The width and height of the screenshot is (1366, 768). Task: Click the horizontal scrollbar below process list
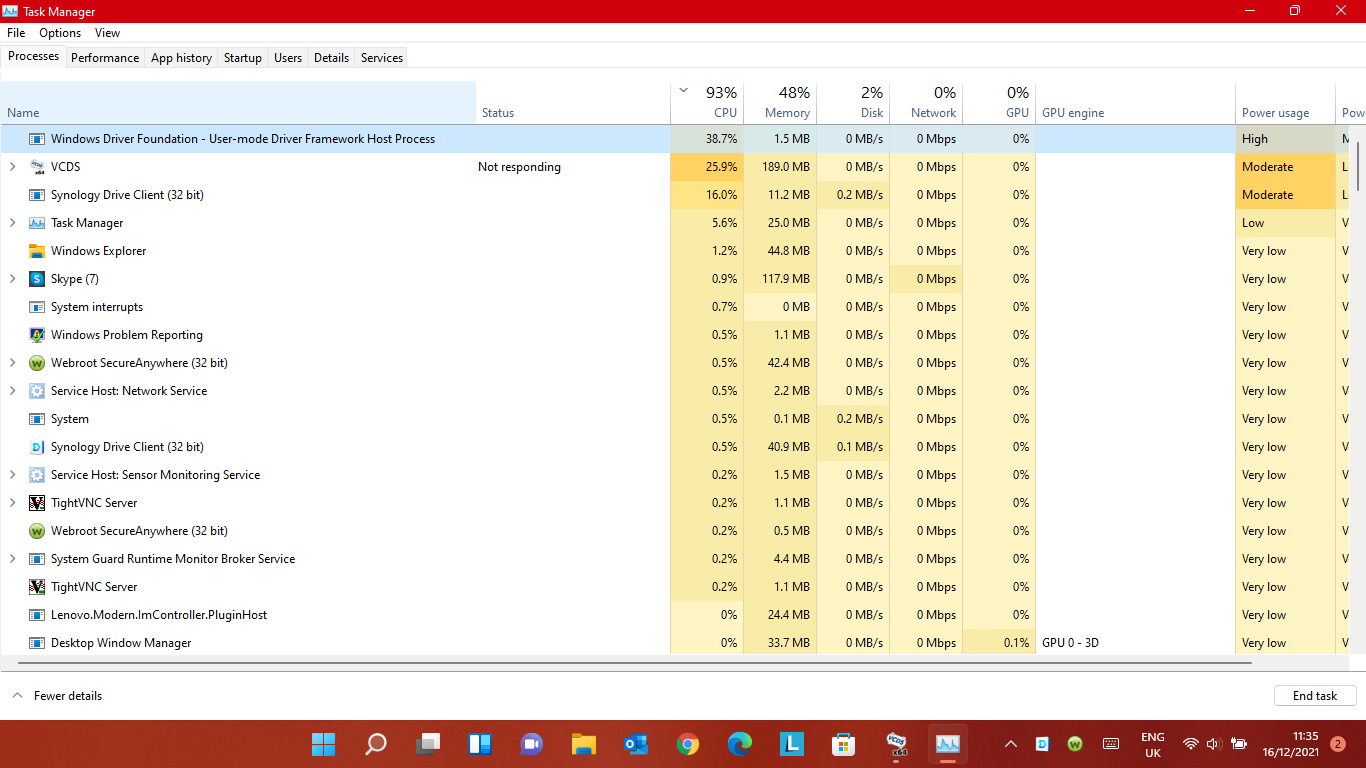630,662
